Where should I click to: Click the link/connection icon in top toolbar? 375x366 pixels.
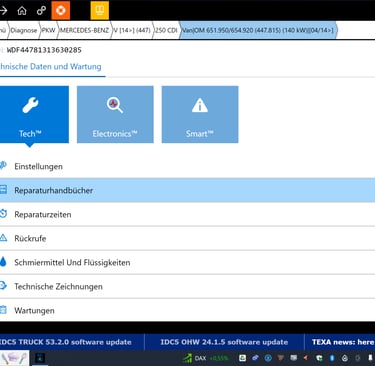[41, 11]
